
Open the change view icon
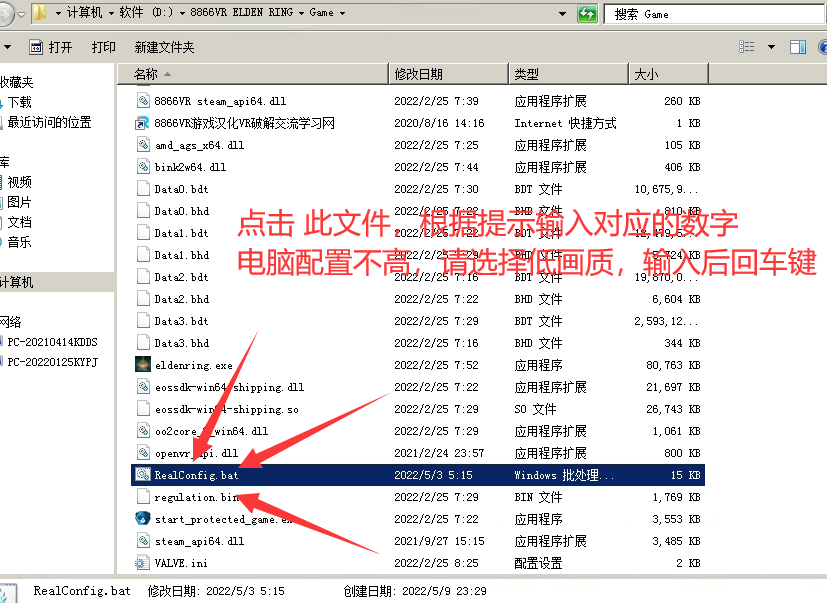pos(747,47)
